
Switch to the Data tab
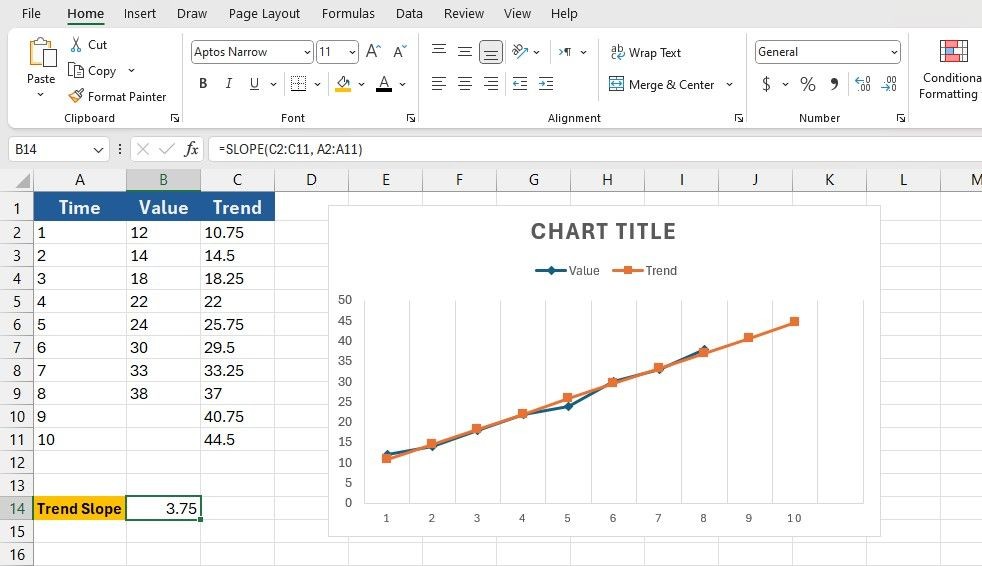(x=409, y=13)
